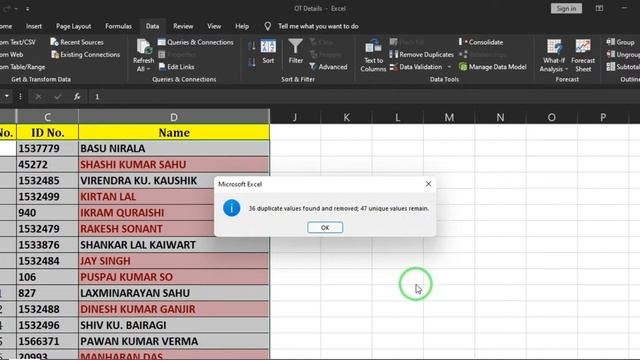Open Manage Data Model
Viewport: 640px width, 360px height.
click(493, 67)
